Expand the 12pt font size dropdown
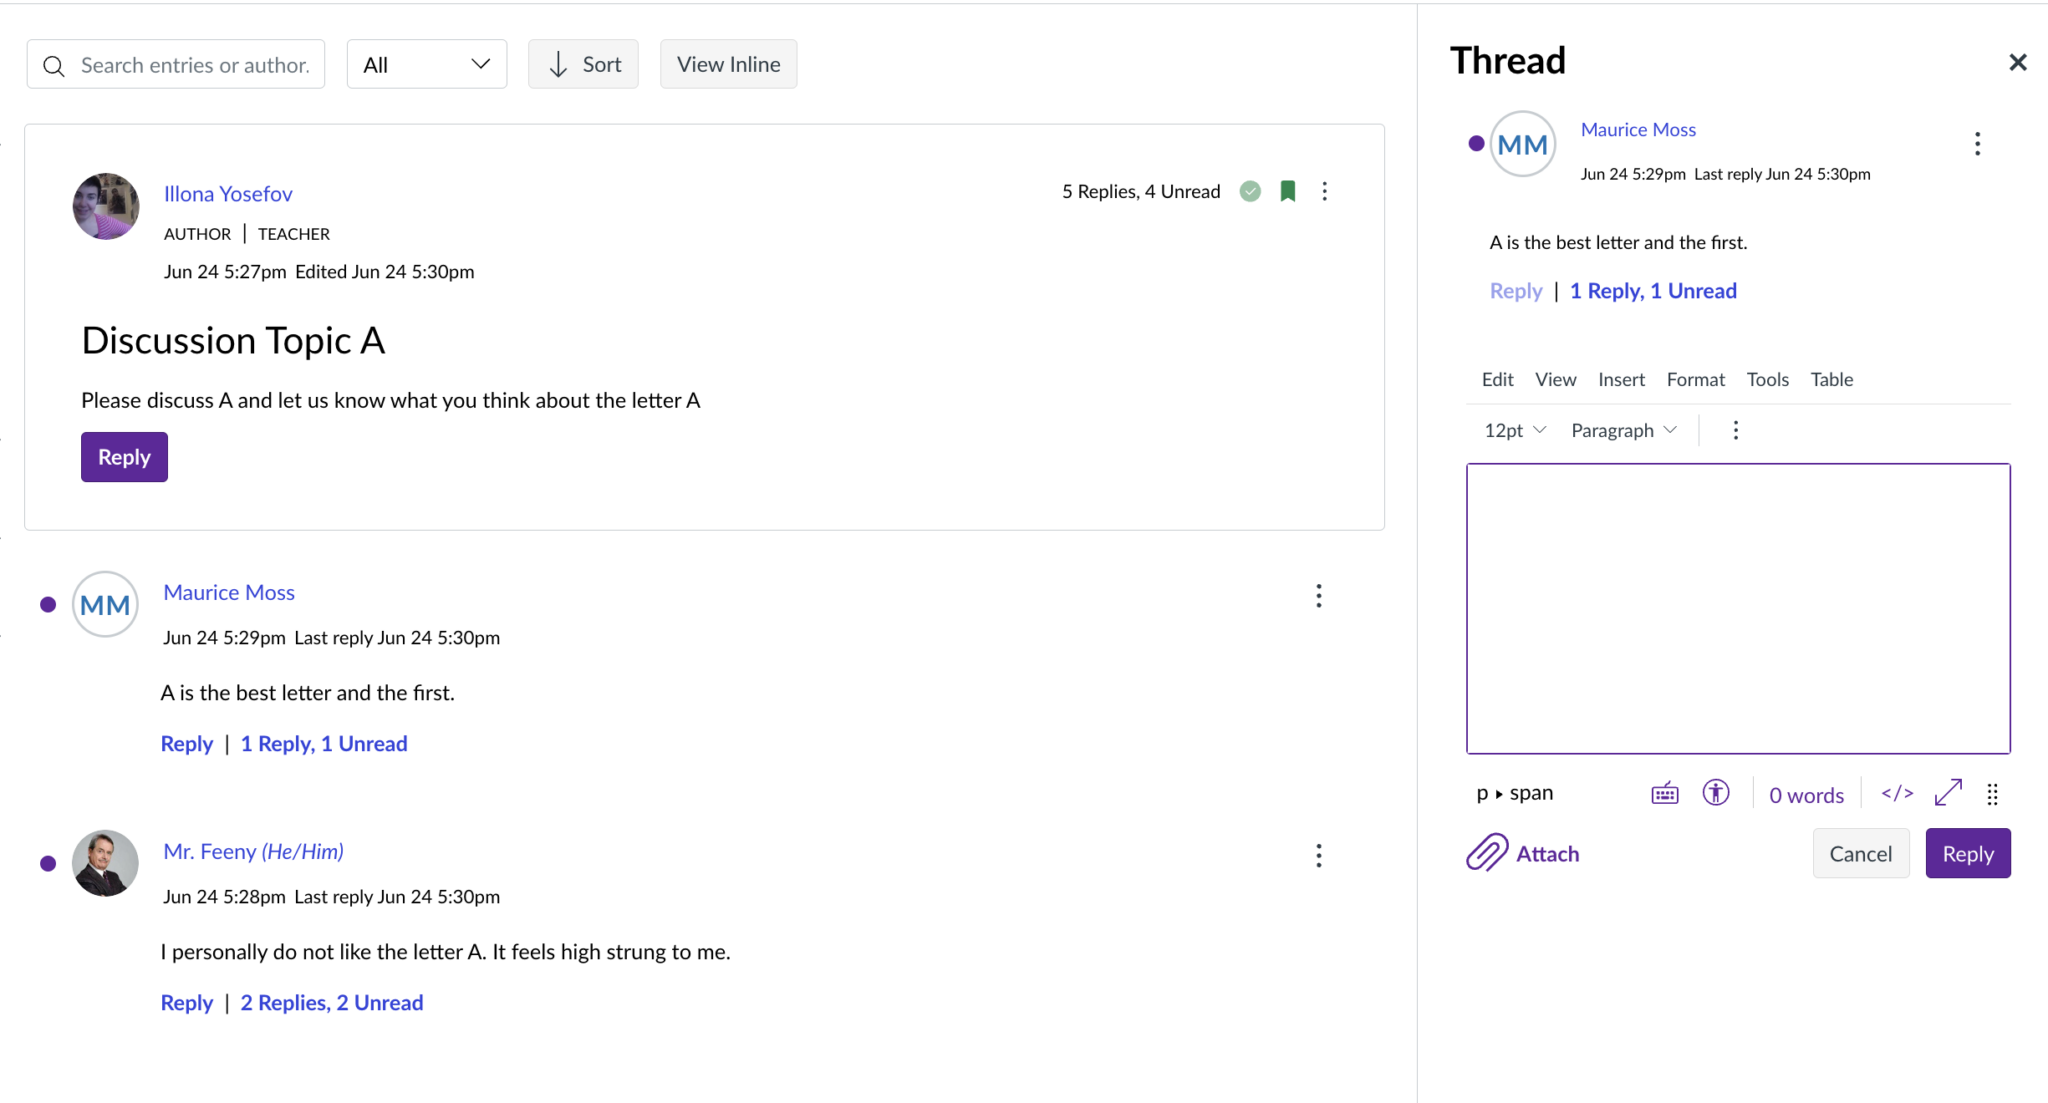 pyautogui.click(x=1514, y=430)
